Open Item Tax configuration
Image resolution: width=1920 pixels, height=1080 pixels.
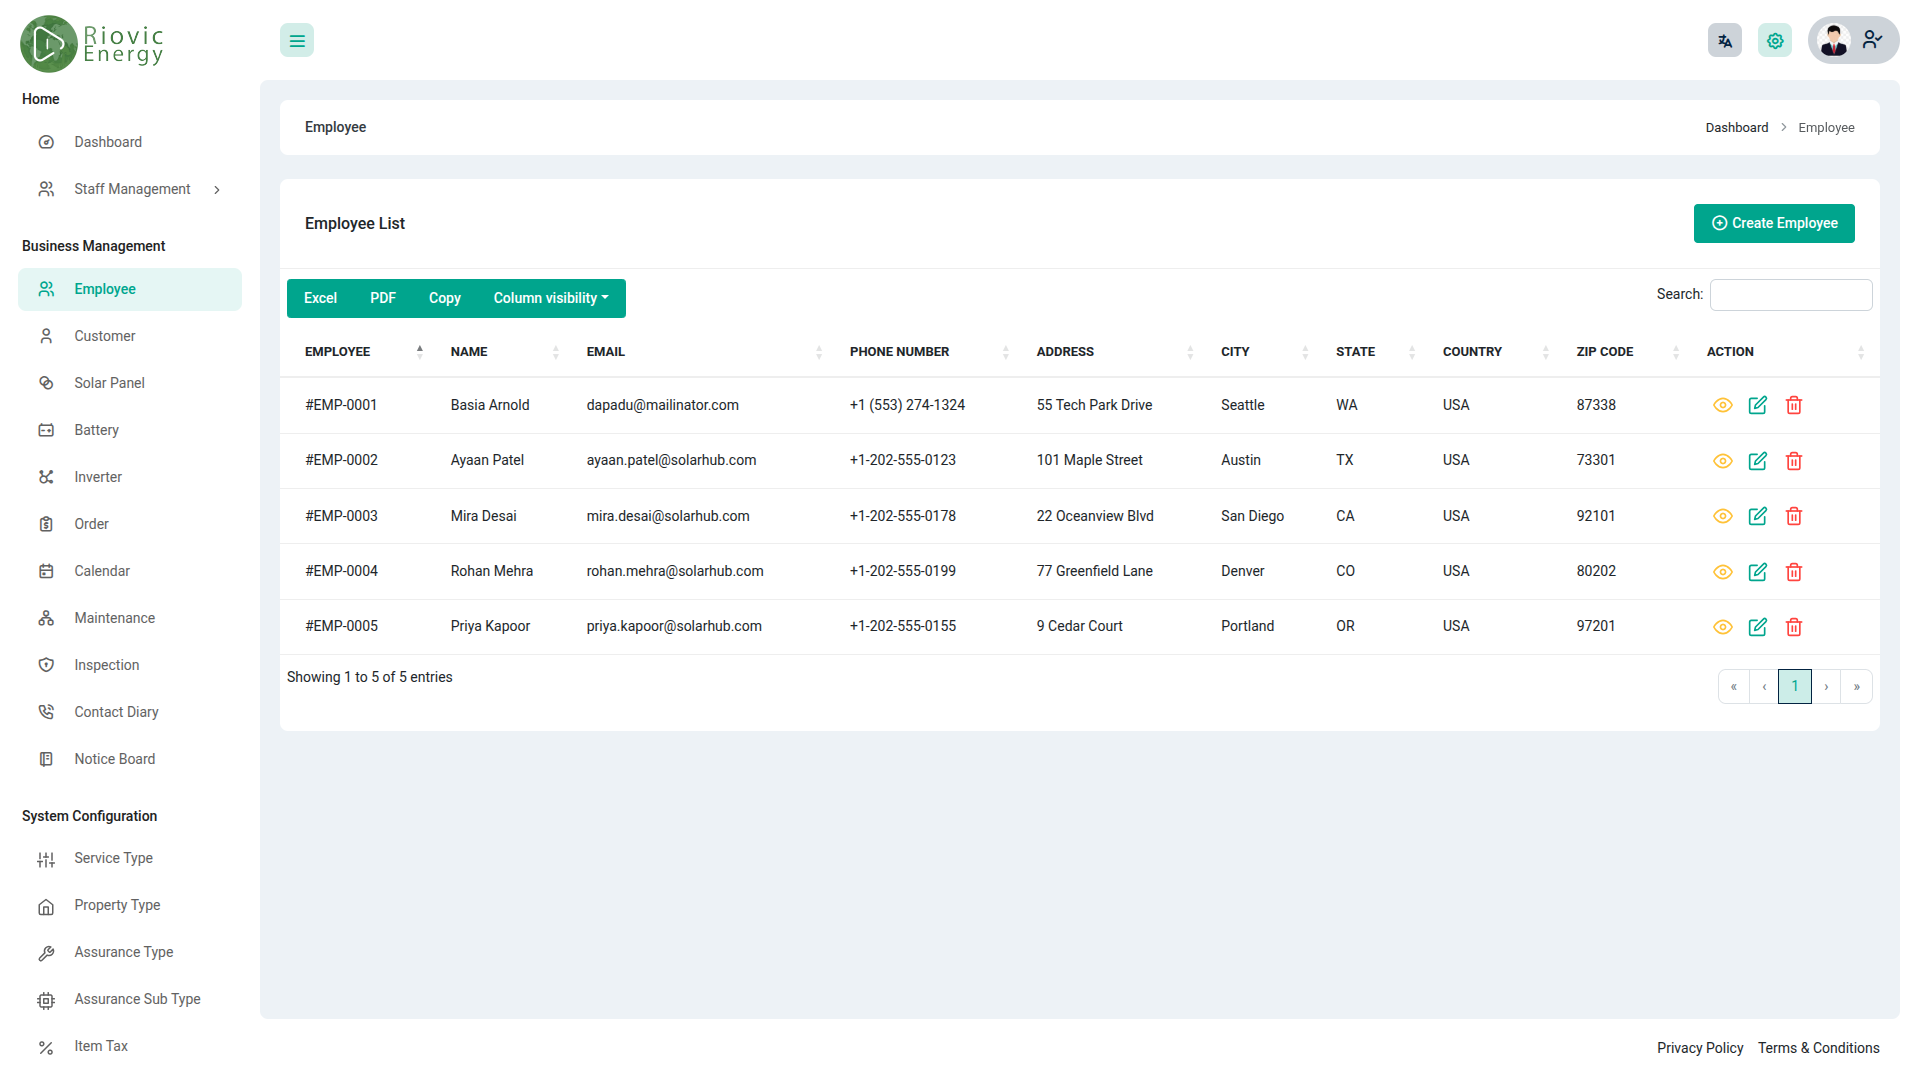pos(130,1046)
